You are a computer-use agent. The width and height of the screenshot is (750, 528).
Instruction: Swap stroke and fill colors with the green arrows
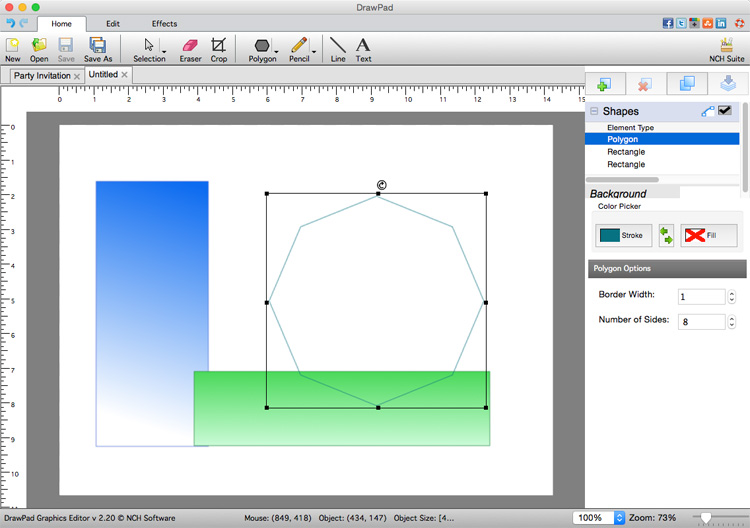click(666, 236)
